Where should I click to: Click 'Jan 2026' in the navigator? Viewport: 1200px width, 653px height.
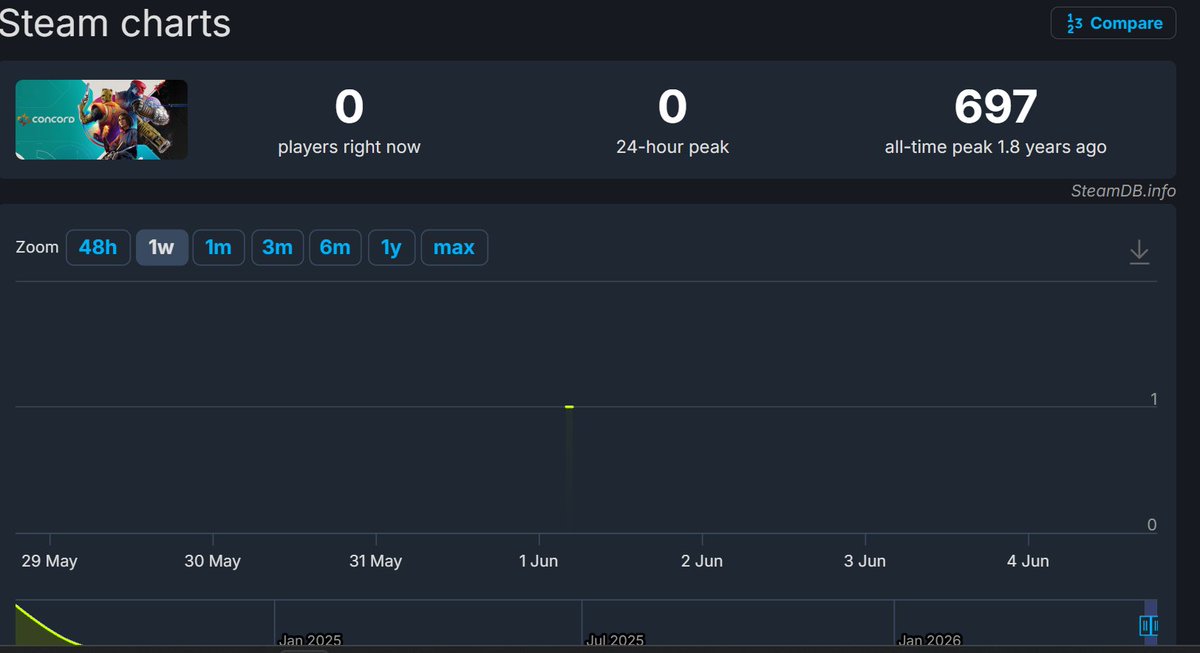click(929, 640)
